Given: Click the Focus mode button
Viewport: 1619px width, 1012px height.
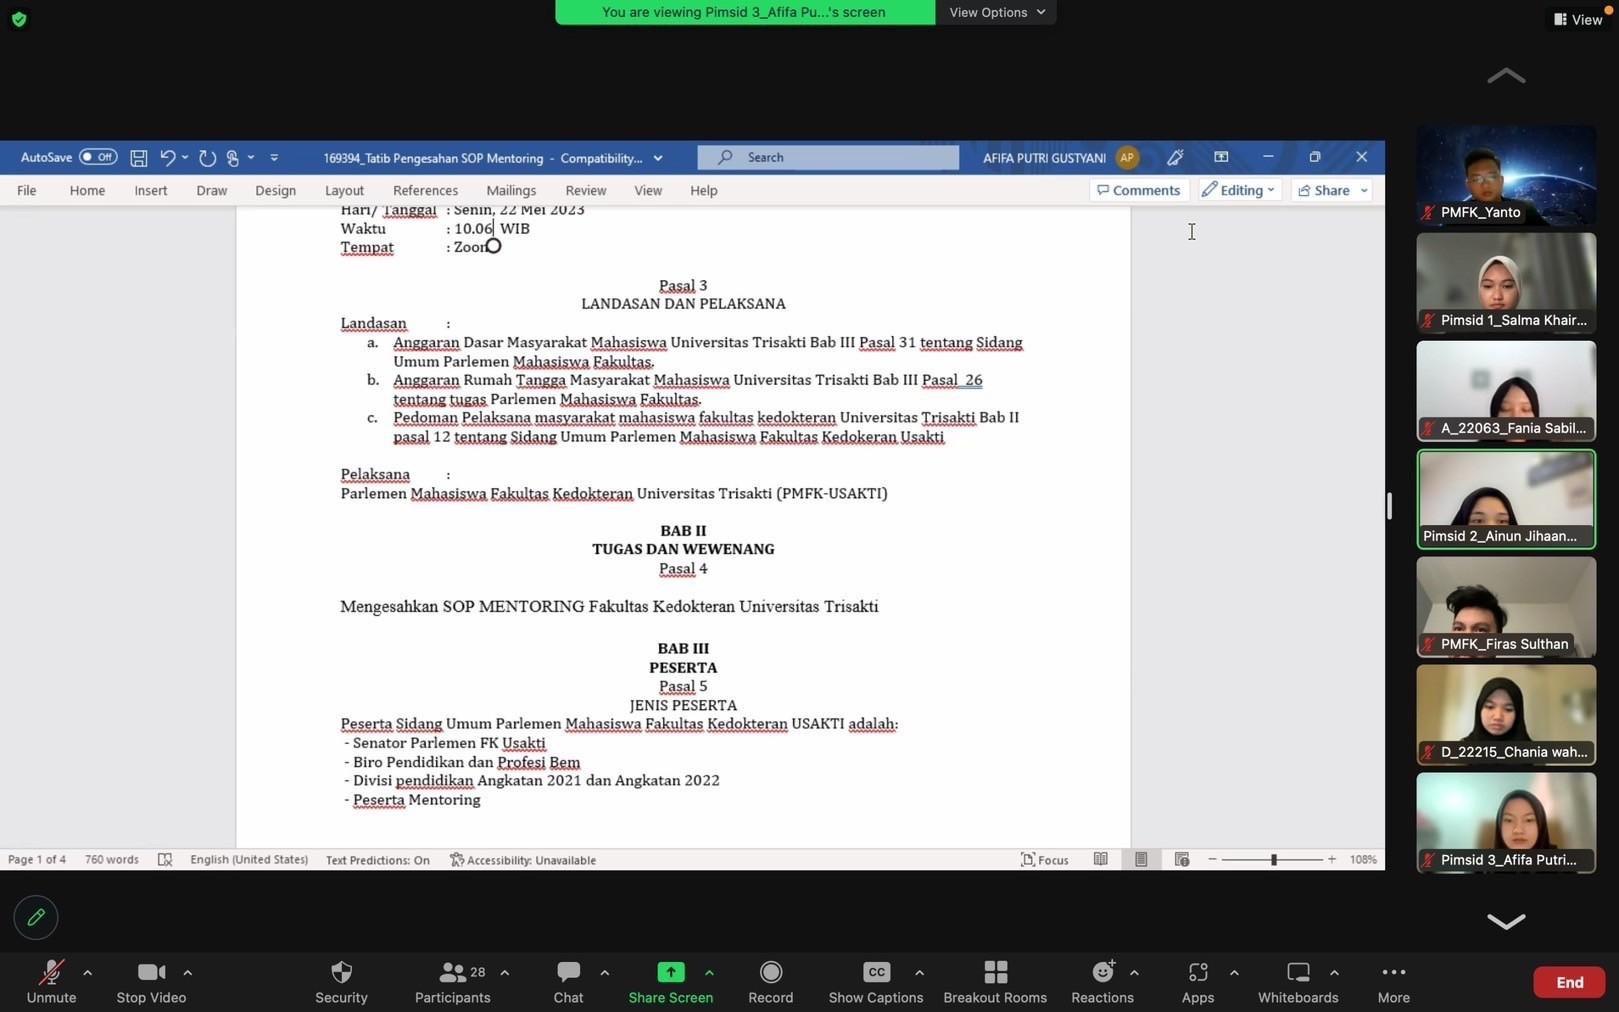Looking at the screenshot, I should tap(1045, 860).
